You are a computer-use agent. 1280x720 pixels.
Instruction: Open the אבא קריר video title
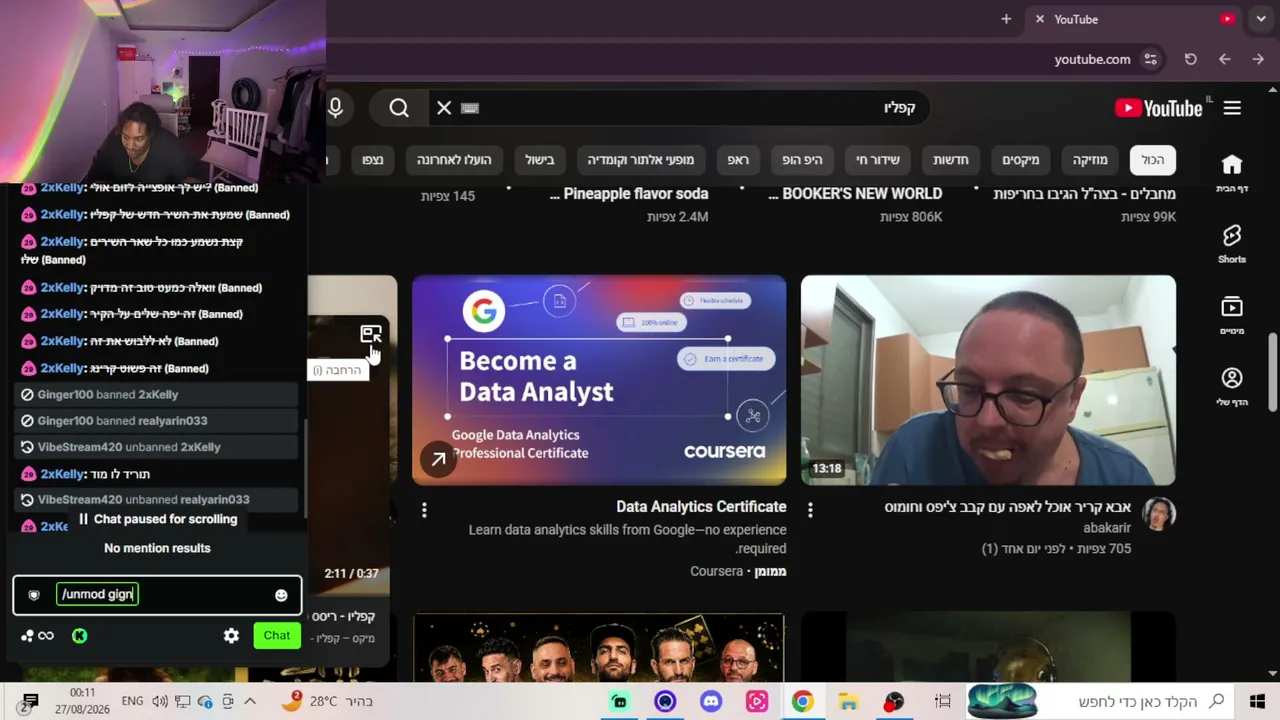tap(1008, 507)
